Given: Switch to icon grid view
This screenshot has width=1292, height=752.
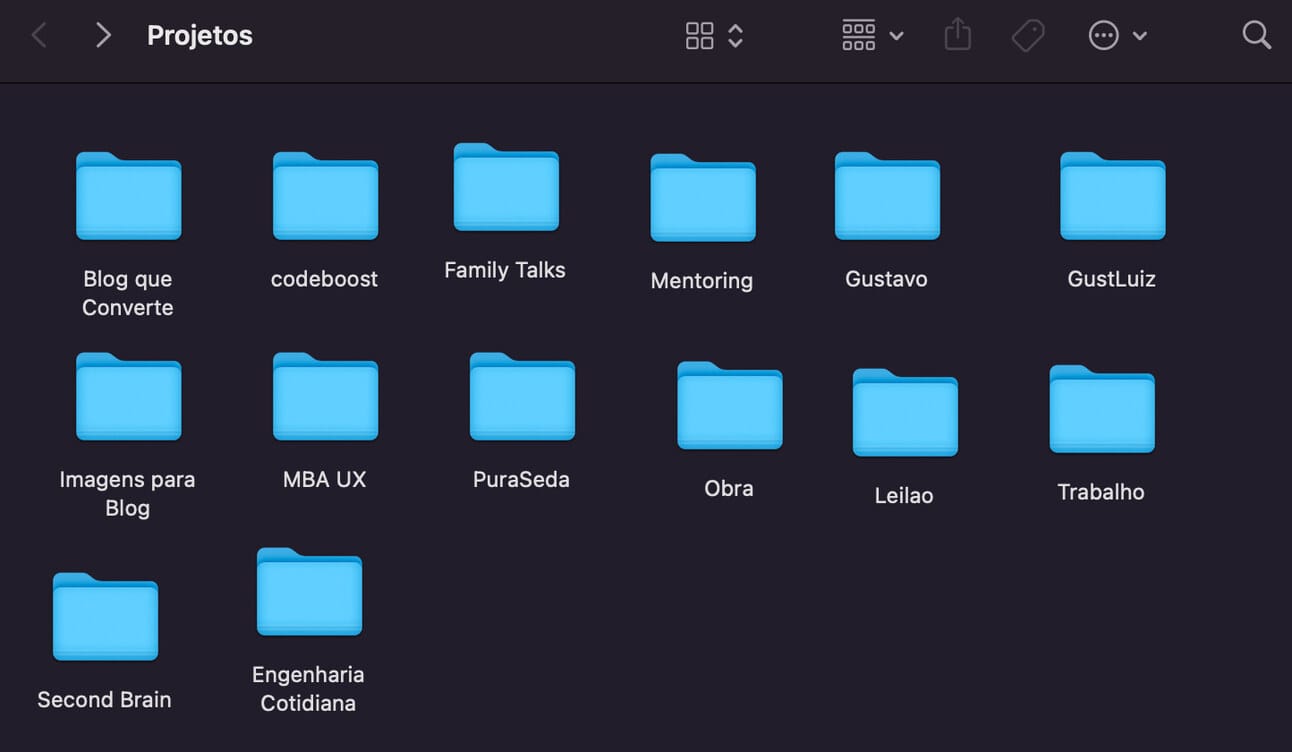Looking at the screenshot, I should (700, 36).
